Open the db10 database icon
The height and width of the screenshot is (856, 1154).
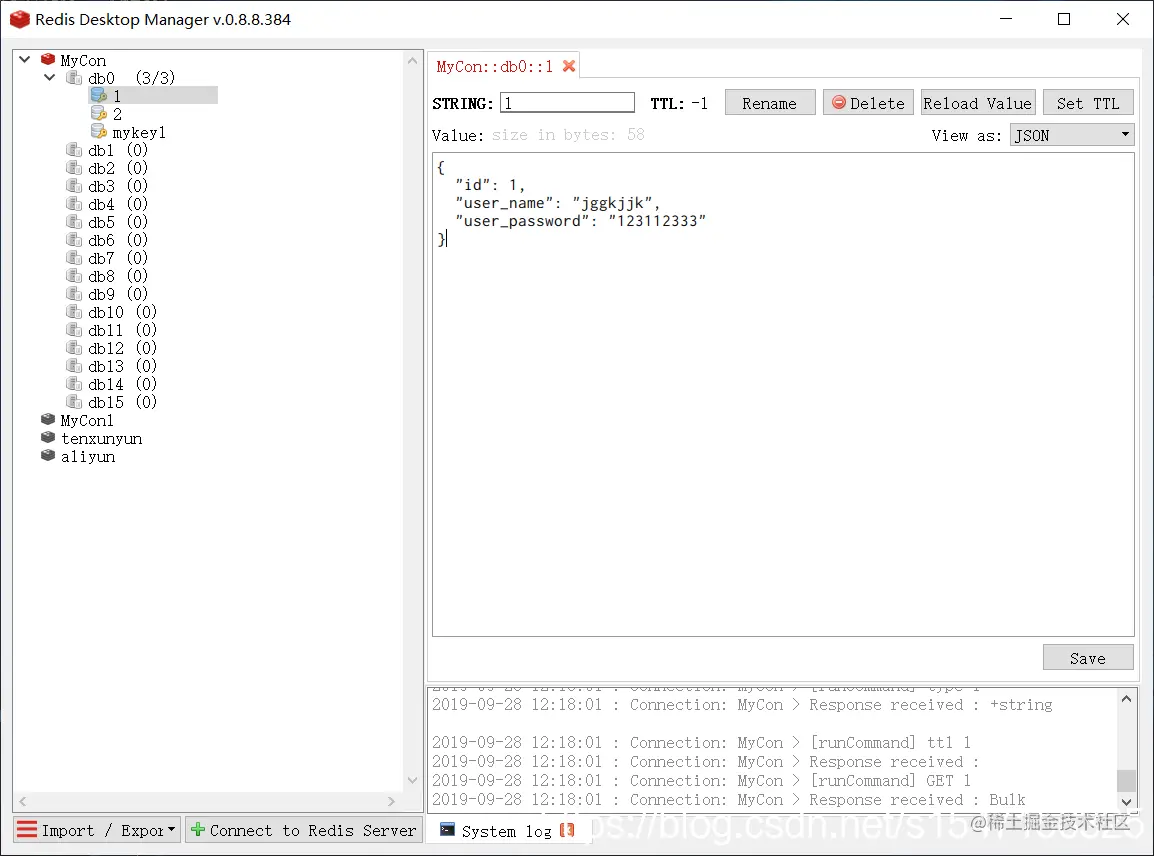(74, 312)
